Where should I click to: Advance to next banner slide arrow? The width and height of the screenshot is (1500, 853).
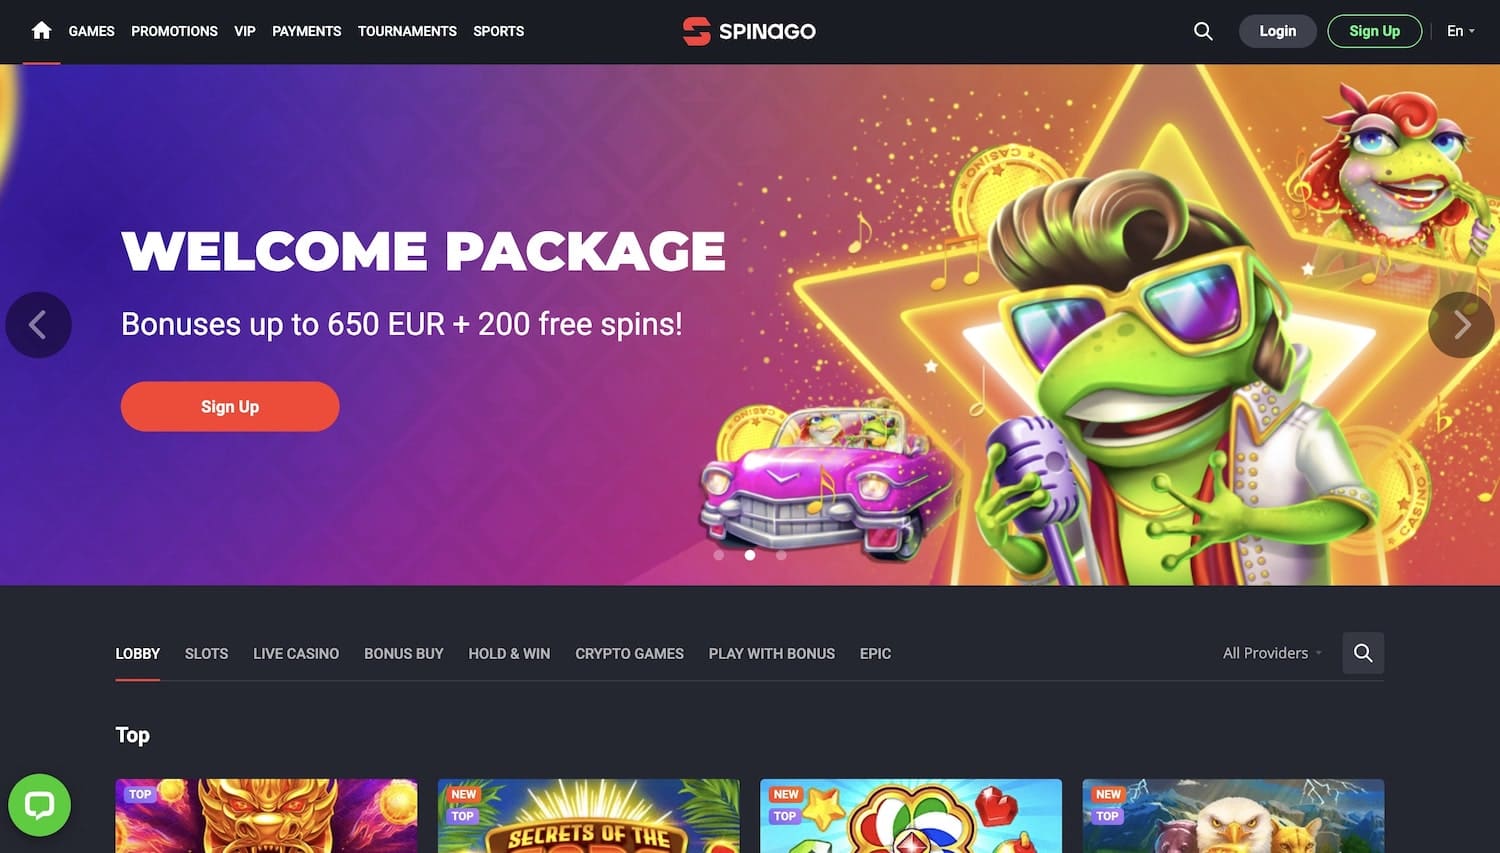1461,325
